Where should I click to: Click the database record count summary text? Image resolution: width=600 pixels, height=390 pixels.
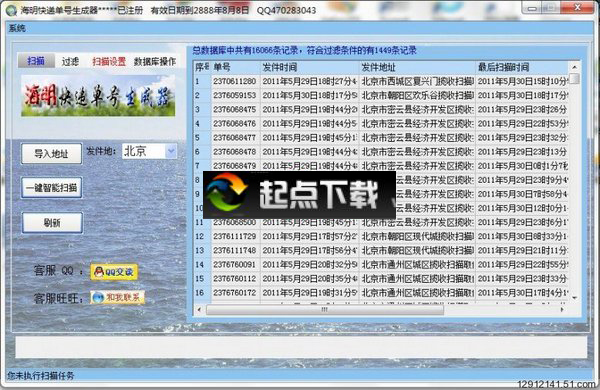pyautogui.click(x=305, y=51)
